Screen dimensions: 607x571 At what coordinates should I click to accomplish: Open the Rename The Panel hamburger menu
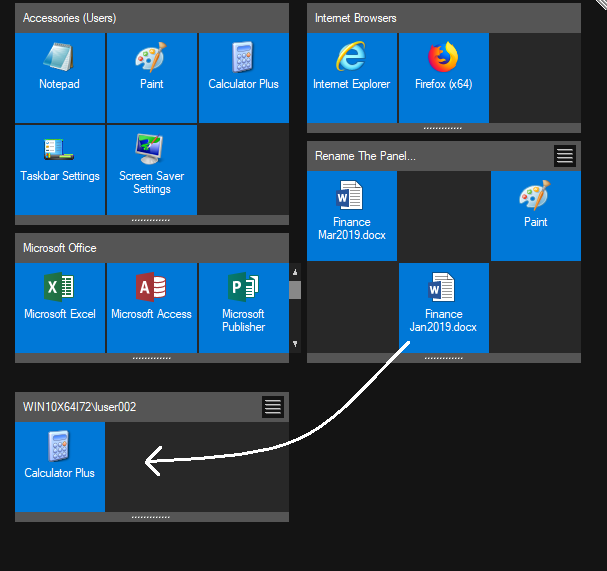(565, 156)
